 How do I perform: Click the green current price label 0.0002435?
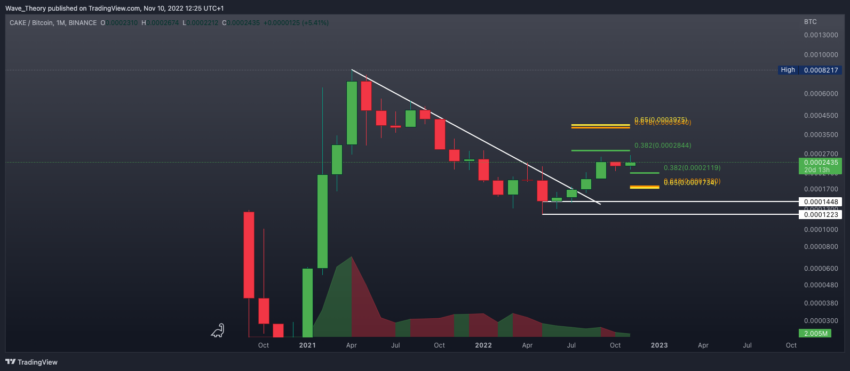click(x=820, y=166)
